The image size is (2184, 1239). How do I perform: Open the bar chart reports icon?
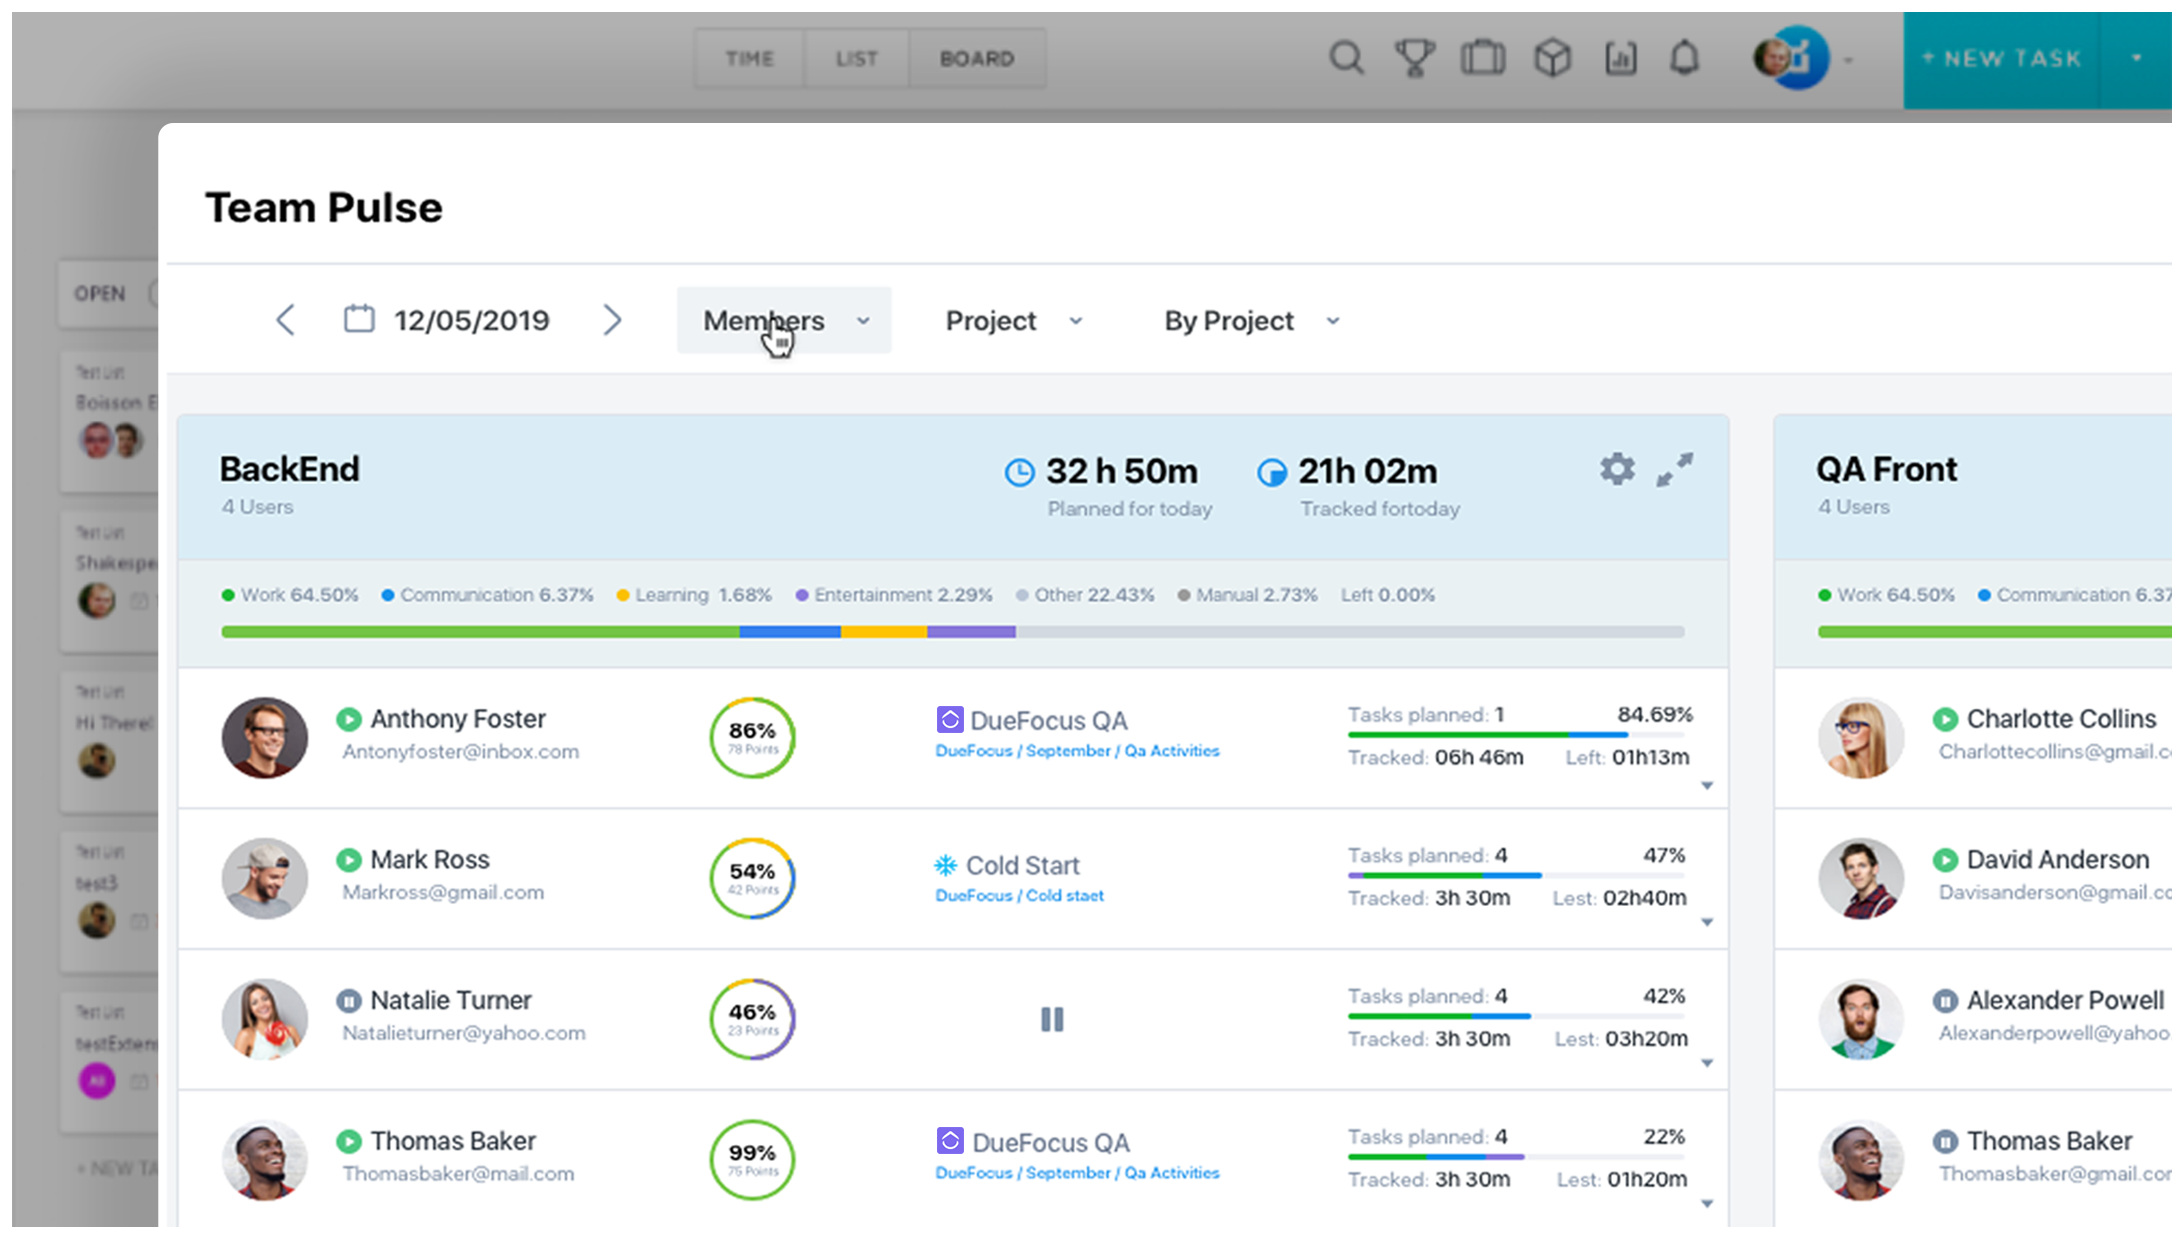point(1620,58)
